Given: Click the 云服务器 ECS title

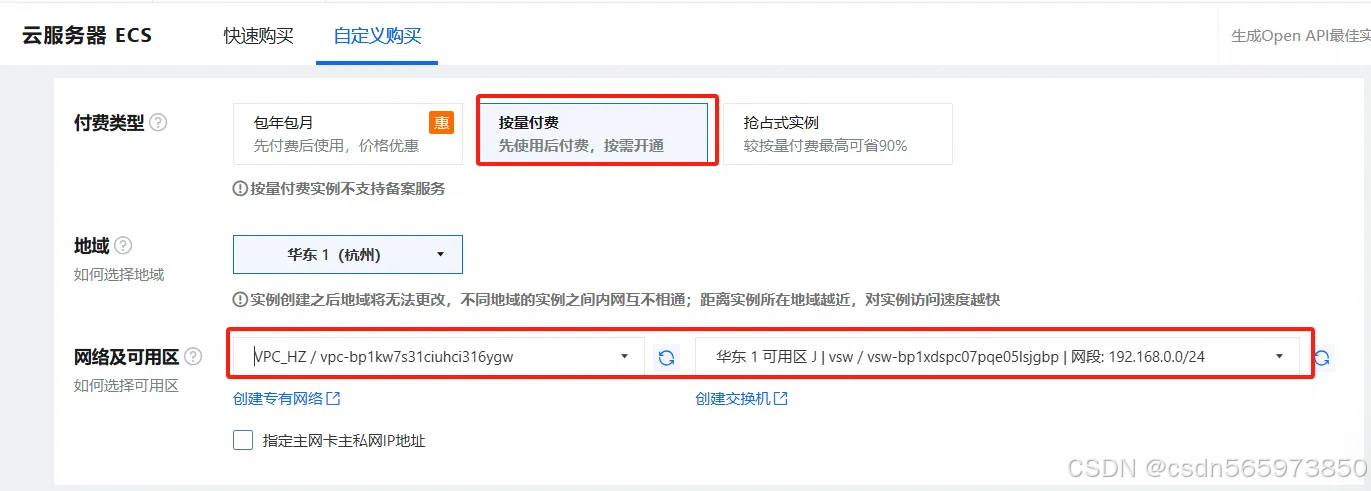Looking at the screenshot, I should tap(87, 35).
